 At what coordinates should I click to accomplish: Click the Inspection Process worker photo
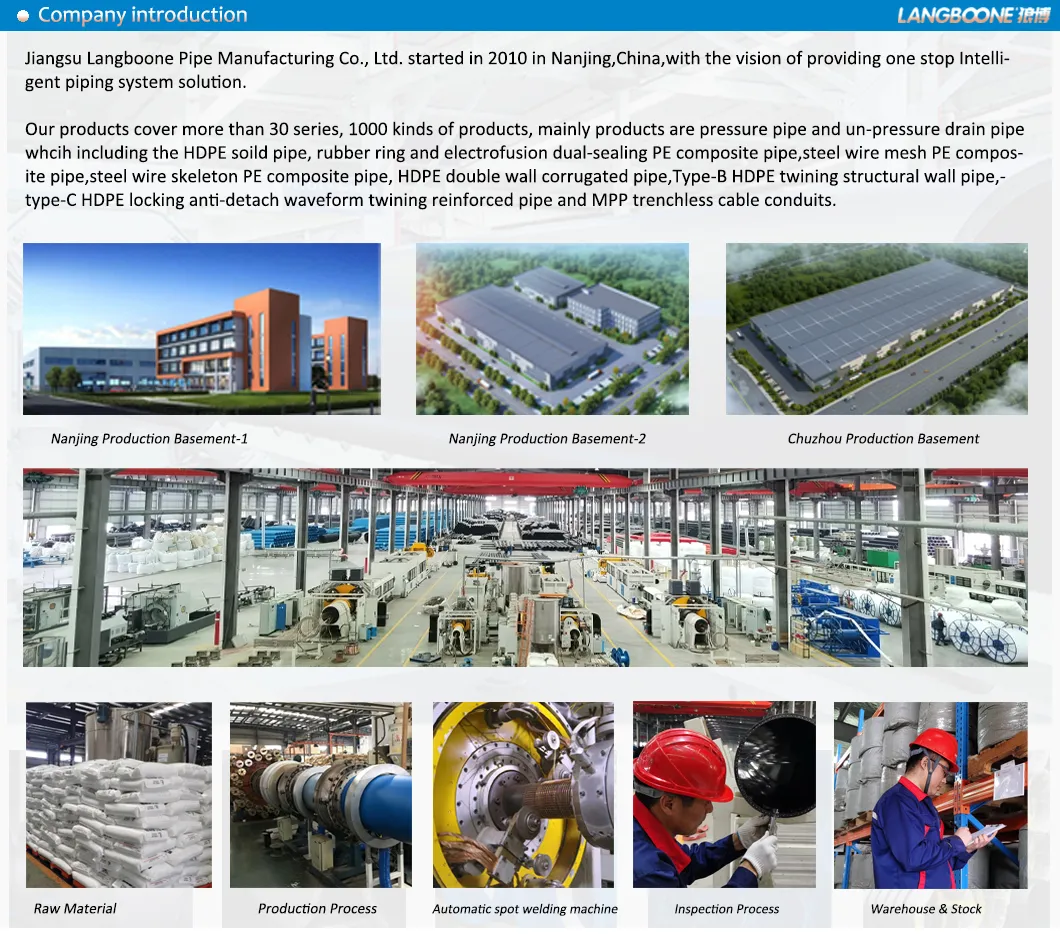tap(723, 794)
